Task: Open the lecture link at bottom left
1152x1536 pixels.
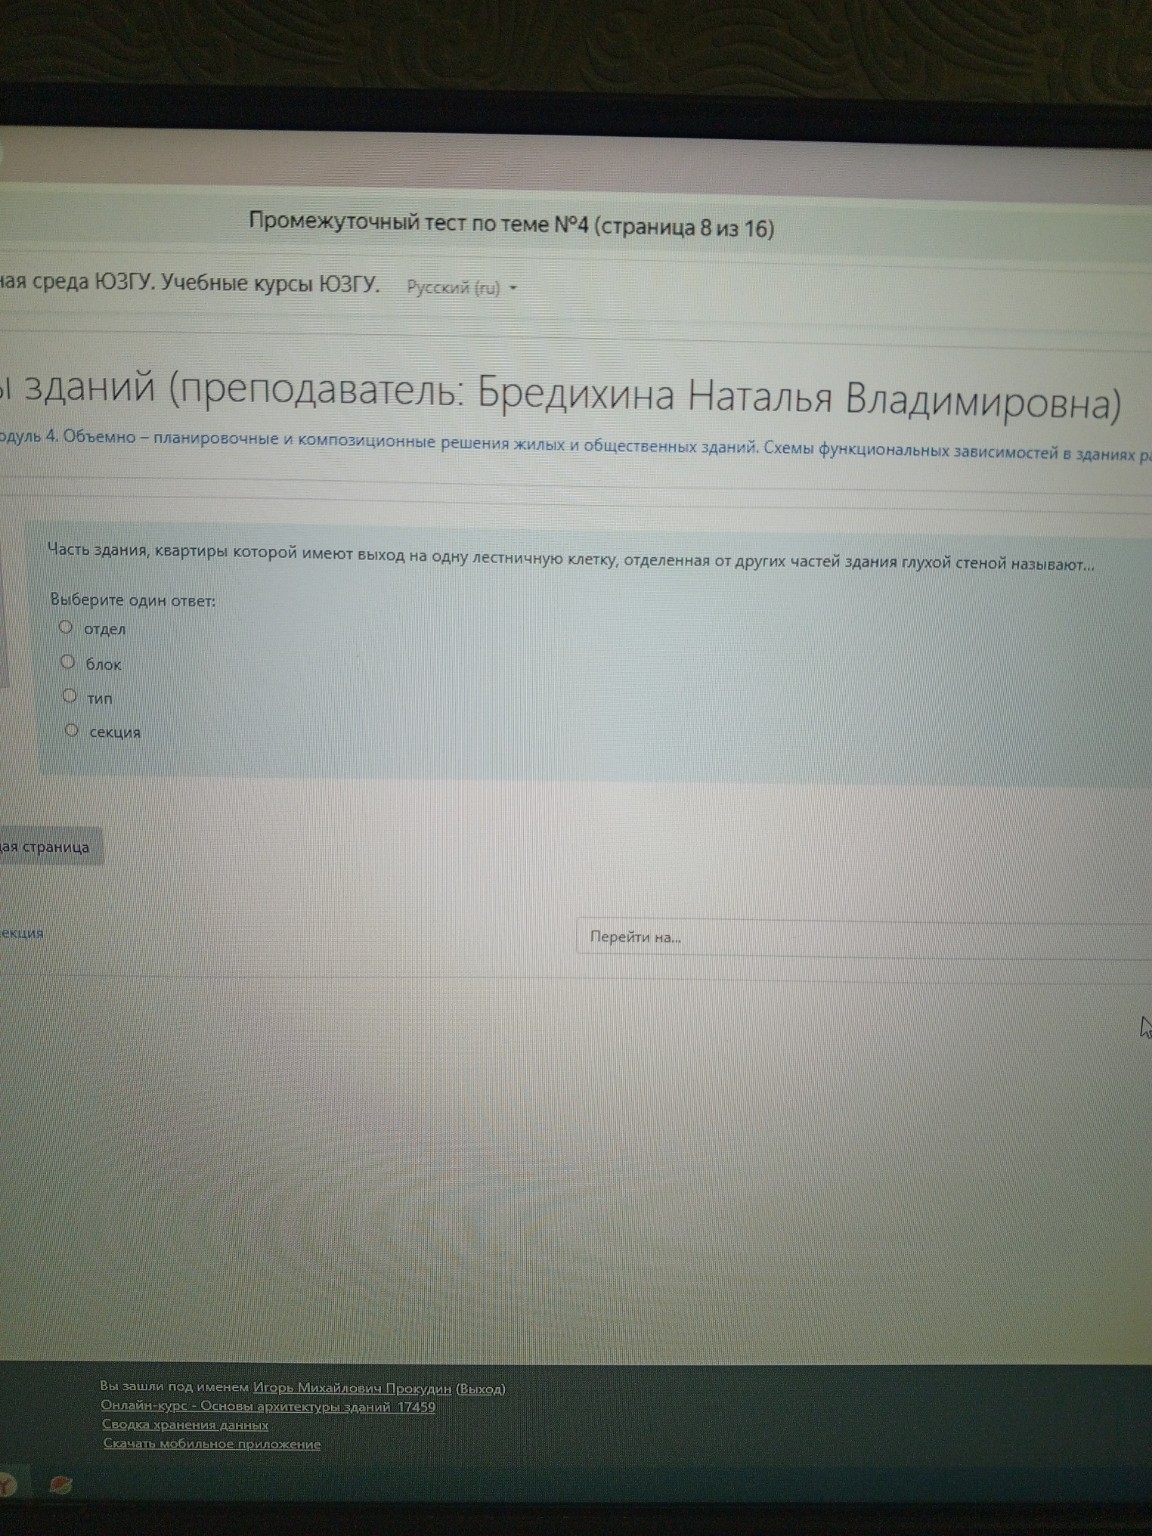Action: (x=20, y=934)
